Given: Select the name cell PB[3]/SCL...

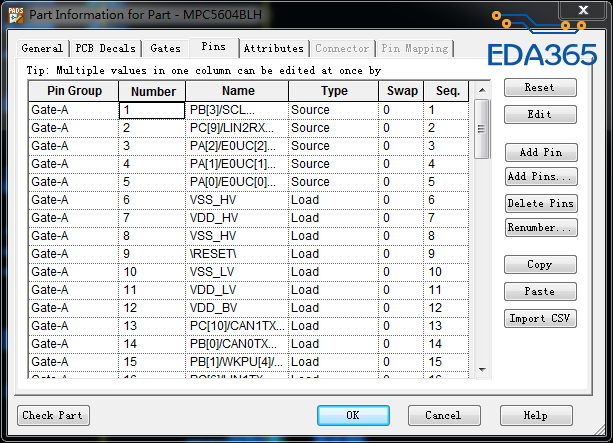Looking at the screenshot, I should tap(237, 110).
